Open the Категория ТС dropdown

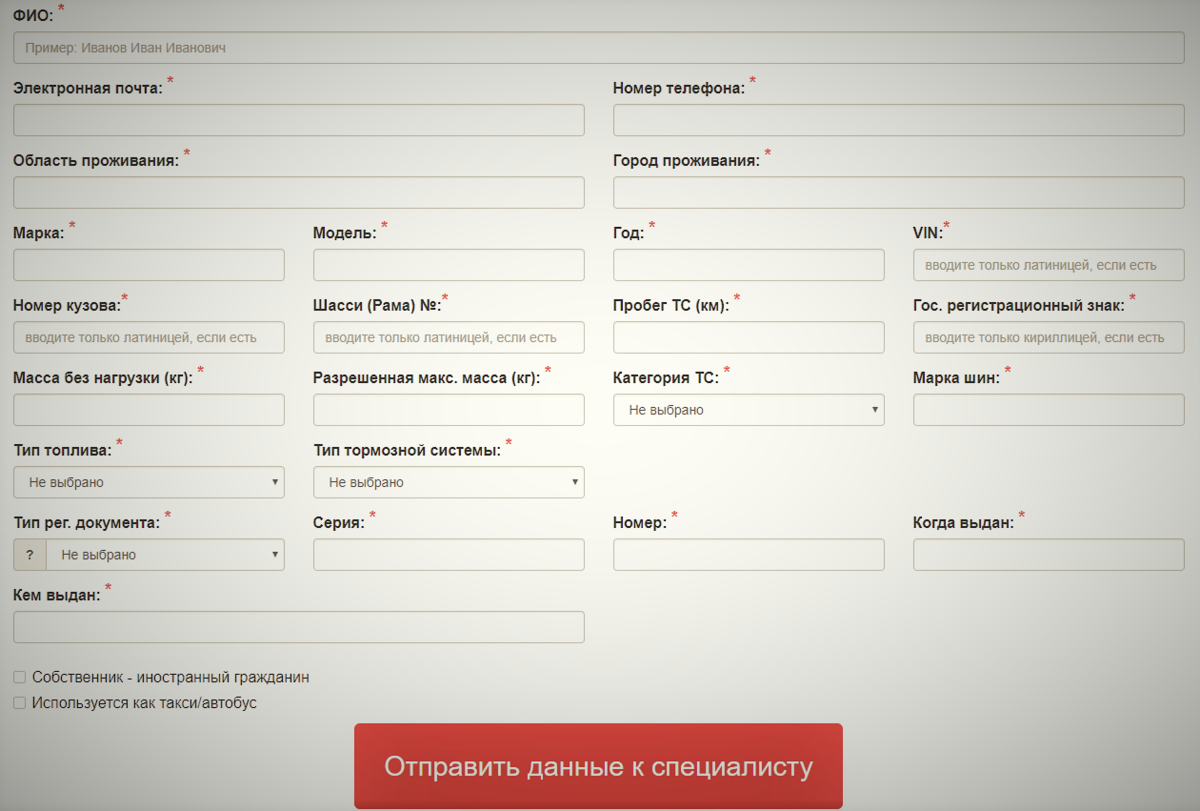click(x=749, y=410)
